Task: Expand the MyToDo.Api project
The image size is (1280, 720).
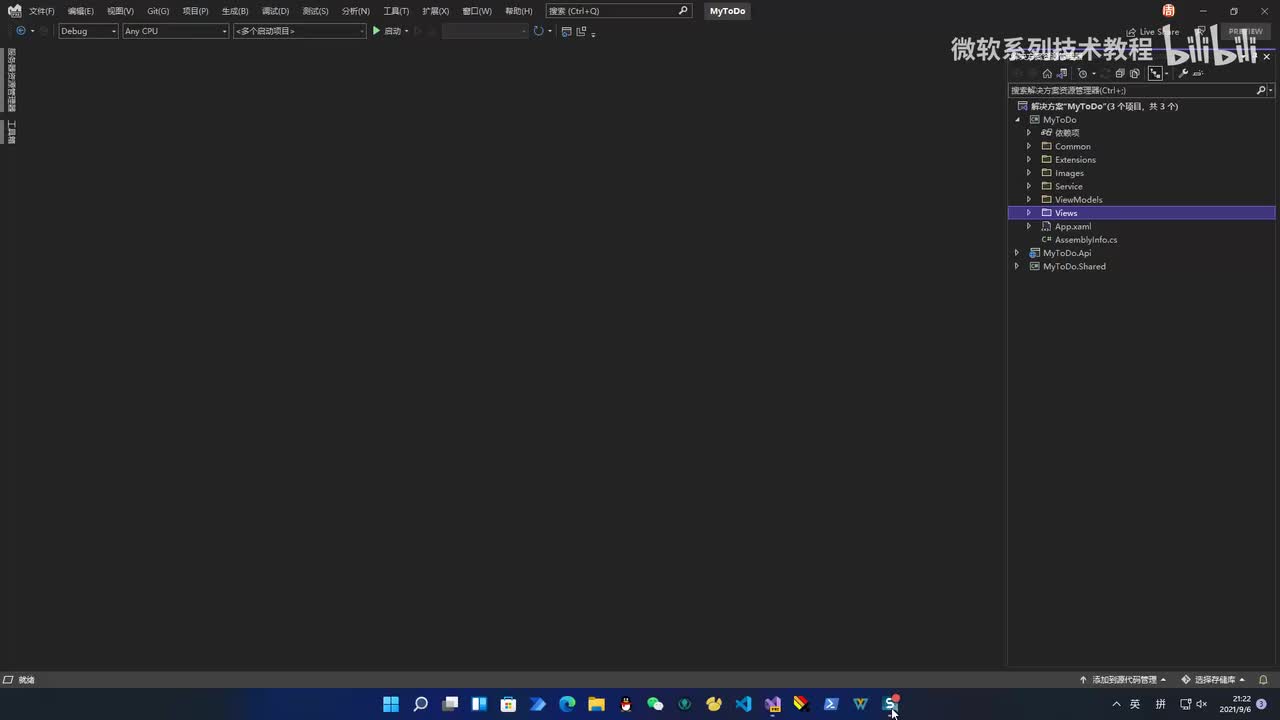Action: click(x=1018, y=253)
